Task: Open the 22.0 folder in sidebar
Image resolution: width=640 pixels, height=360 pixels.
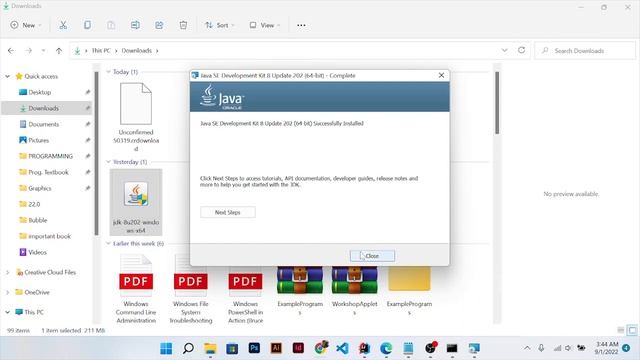Action: coord(34,204)
